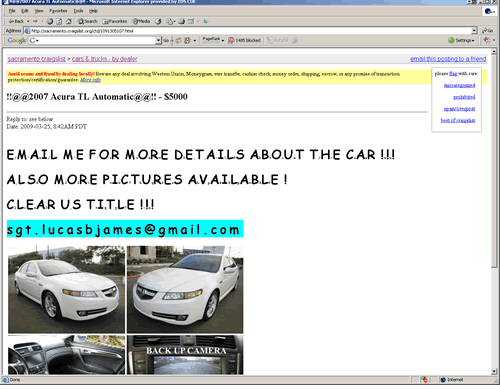Click the address bar Go button

487,31
